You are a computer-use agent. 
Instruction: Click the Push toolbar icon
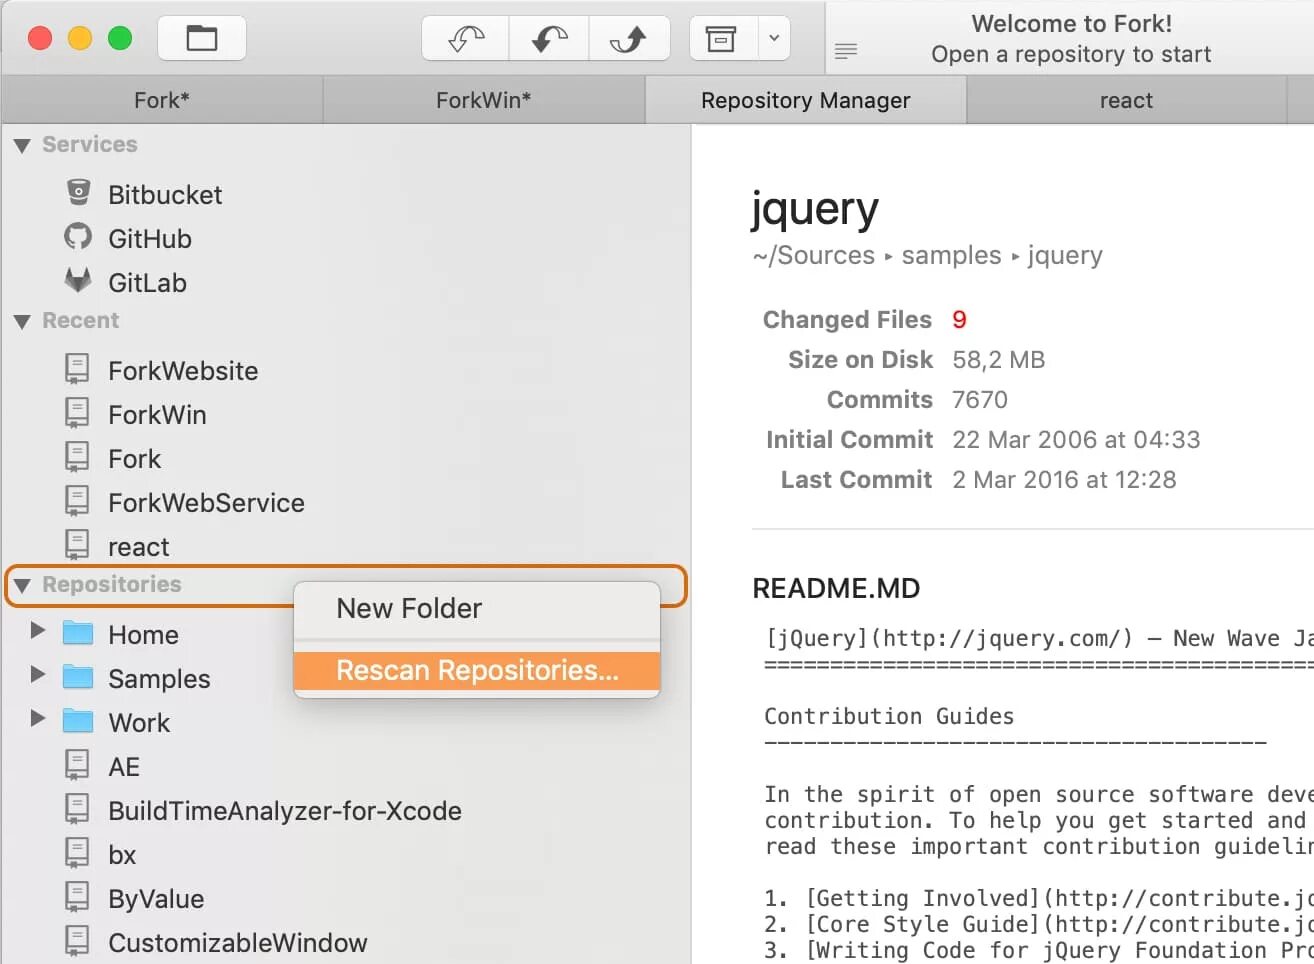(x=629, y=39)
